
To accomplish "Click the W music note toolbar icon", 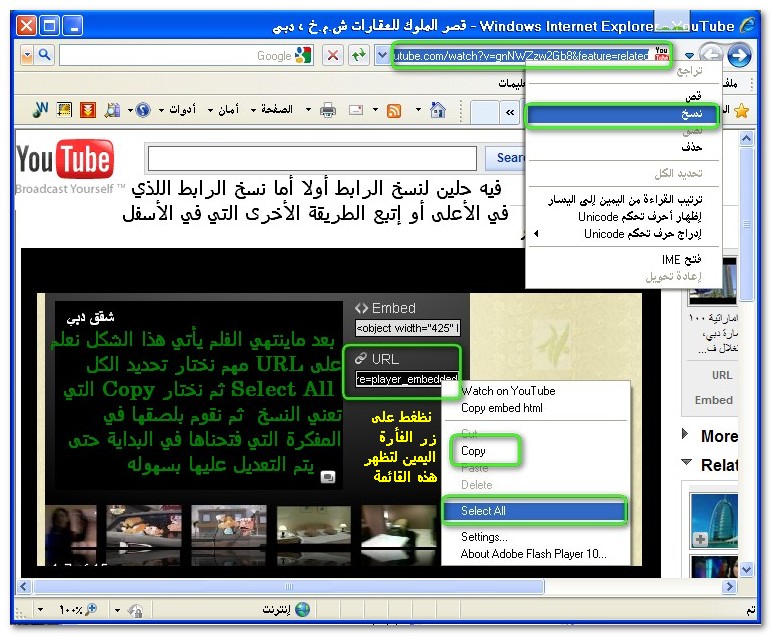I will [40, 109].
